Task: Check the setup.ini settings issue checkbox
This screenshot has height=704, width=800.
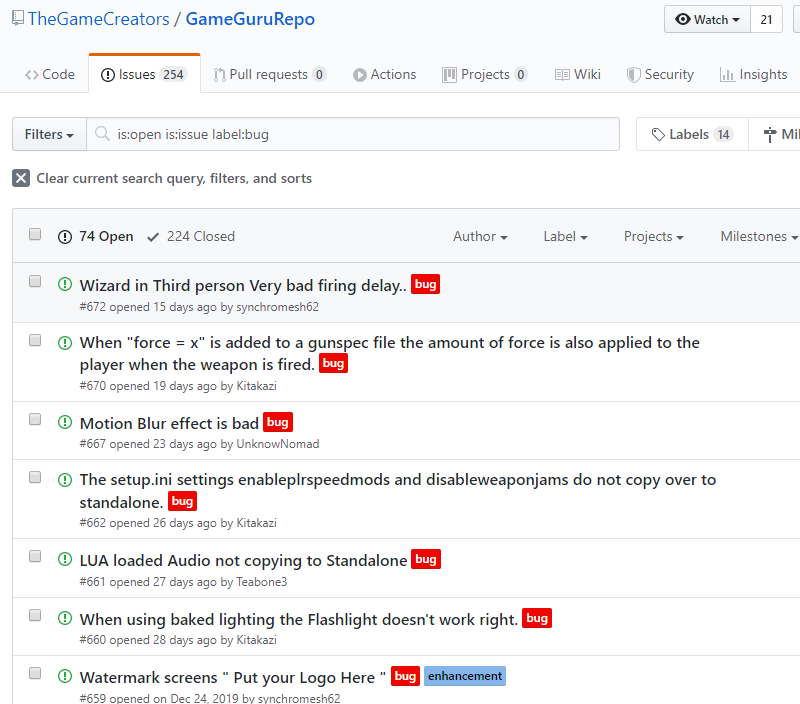Action: tap(35, 477)
